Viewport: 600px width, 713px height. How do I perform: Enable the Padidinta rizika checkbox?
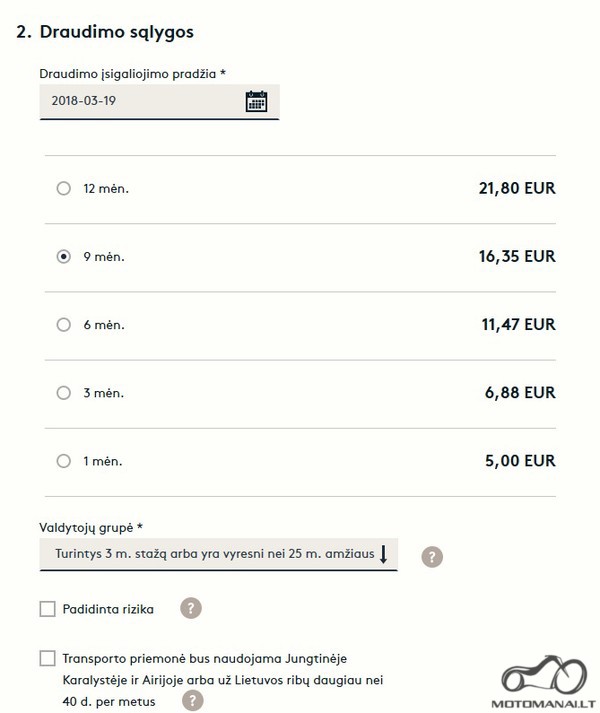click(47, 609)
